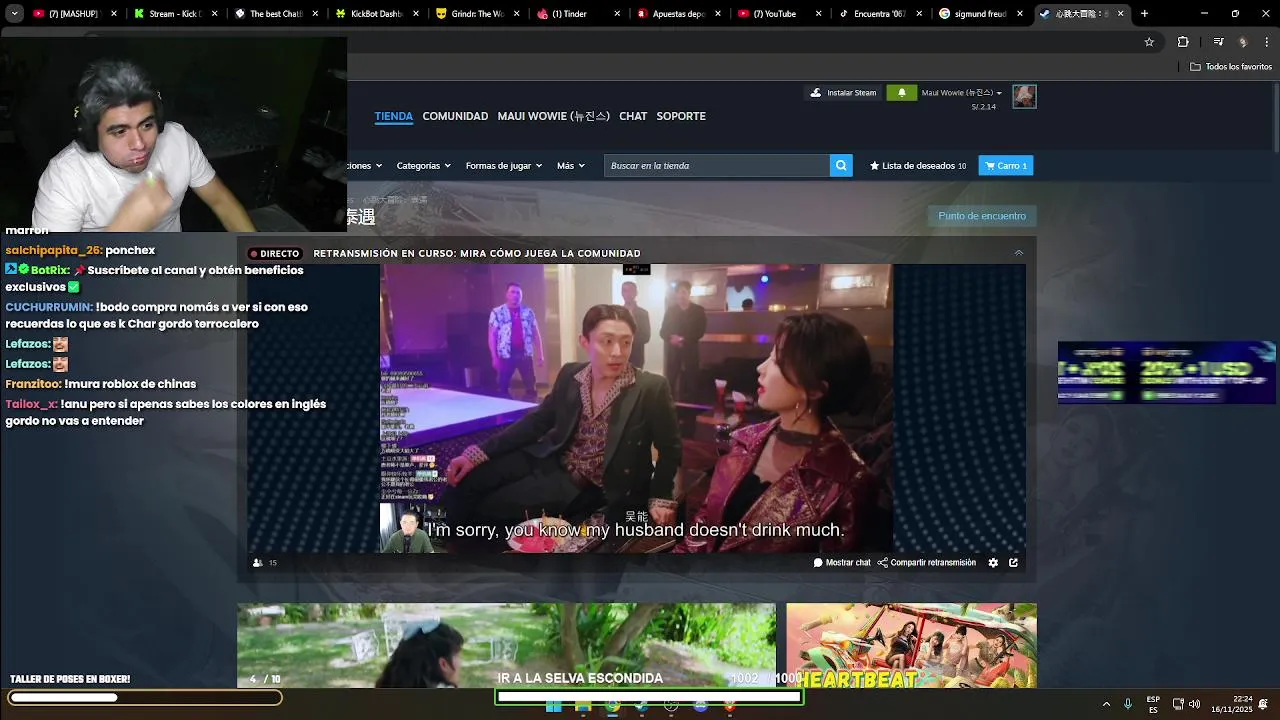Click Mostrar chat under the broadcast
Screen dimensions: 1280x720
tap(842, 563)
